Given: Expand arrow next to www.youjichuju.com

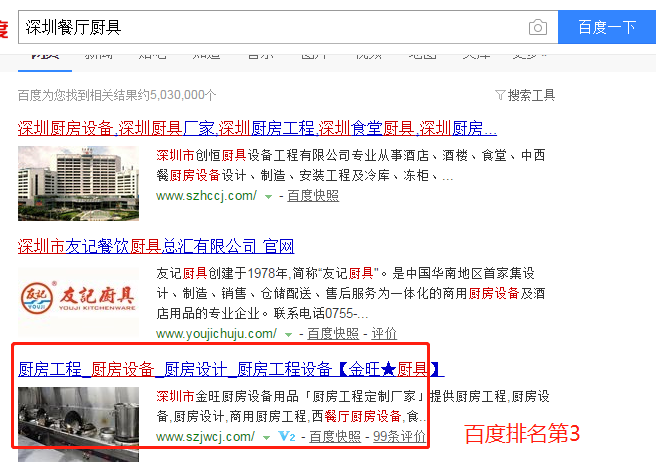Looking at the screenshot, I should tap(288, 334).
